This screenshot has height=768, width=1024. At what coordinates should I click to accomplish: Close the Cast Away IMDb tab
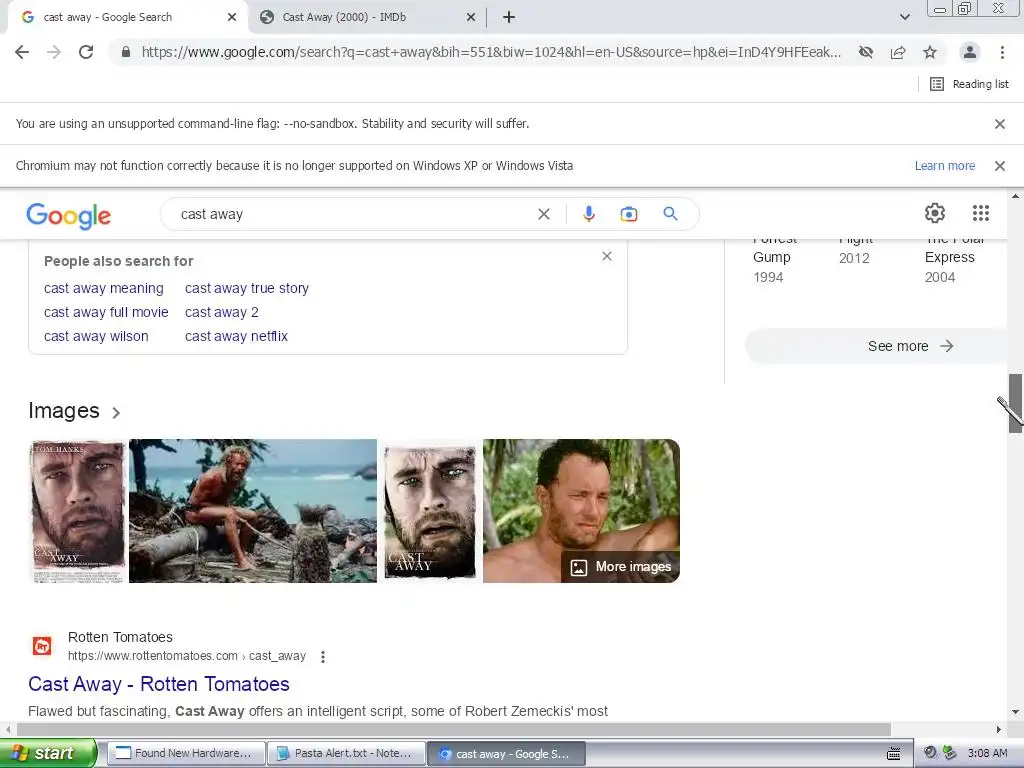click(x=471, y=18)
